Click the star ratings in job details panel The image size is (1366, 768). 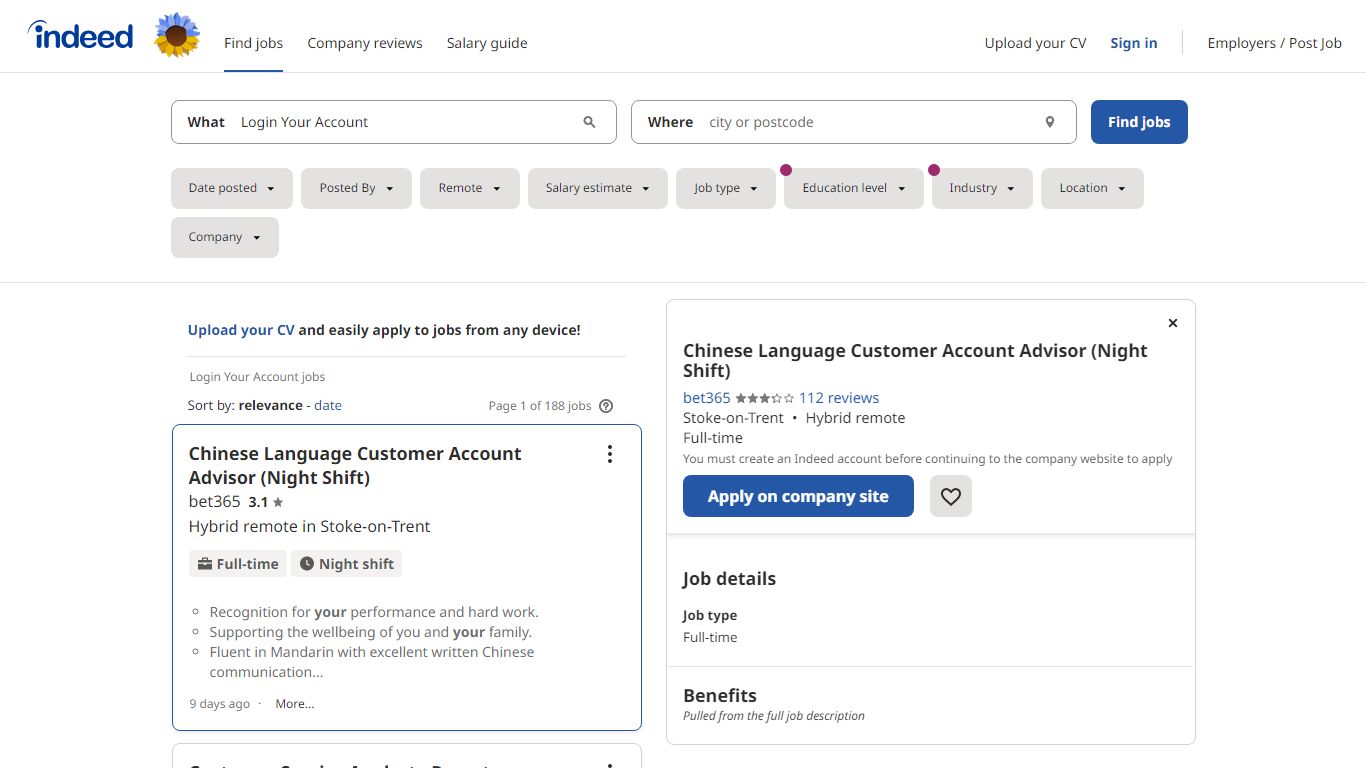click(765, 398)
